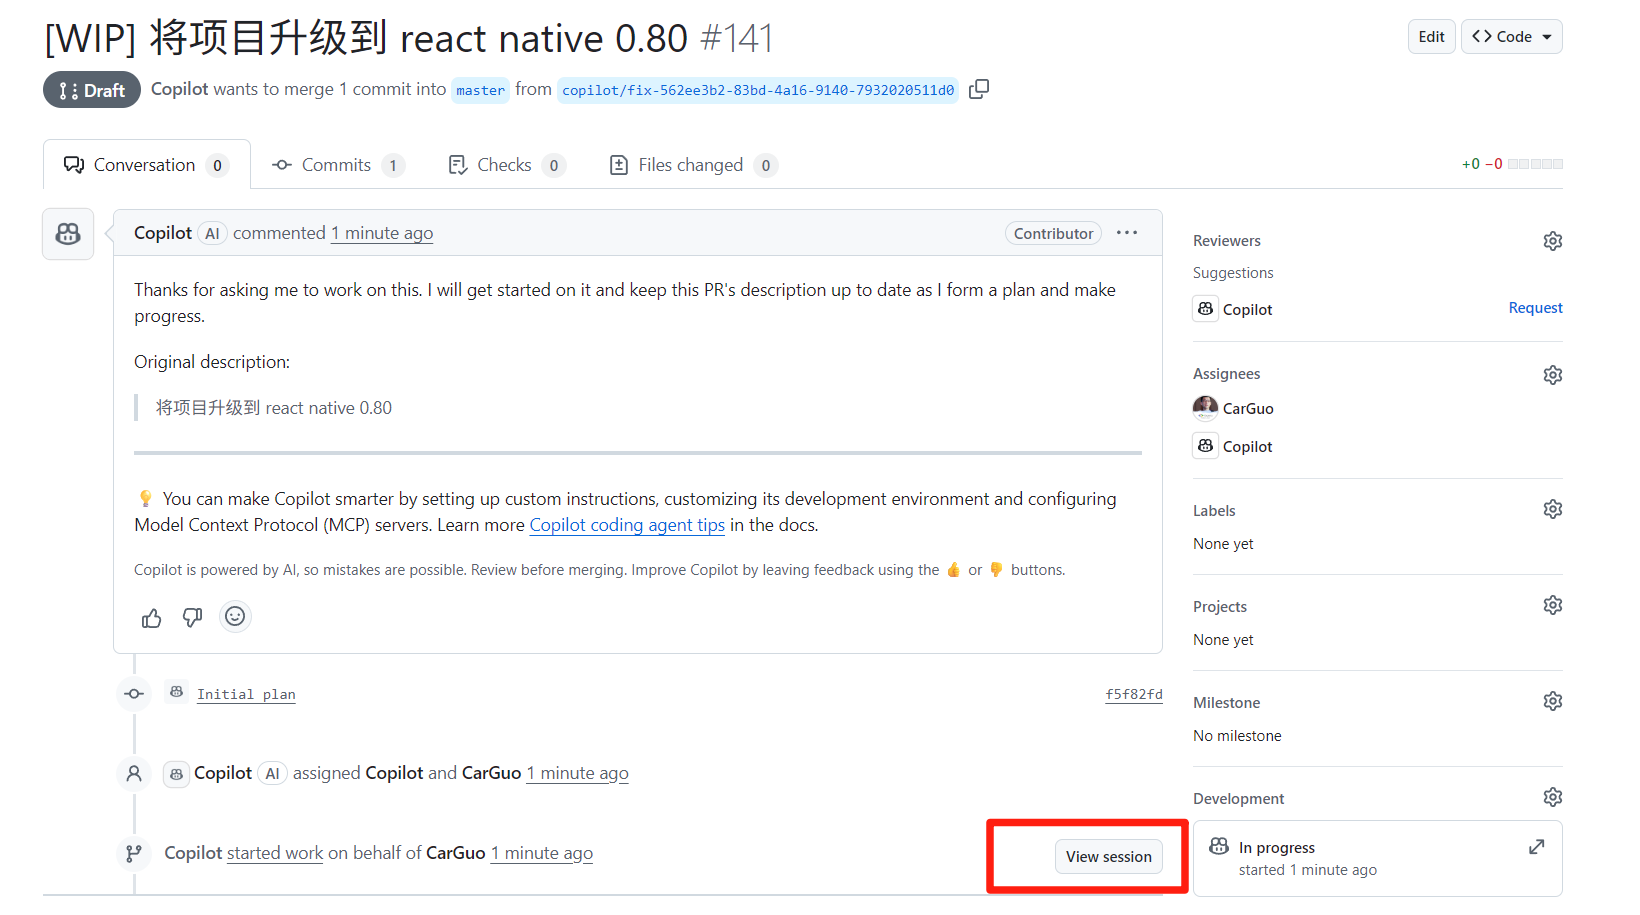Click the commit icon next to Initial plan
1640x915 pixels.
click(134, 694)
